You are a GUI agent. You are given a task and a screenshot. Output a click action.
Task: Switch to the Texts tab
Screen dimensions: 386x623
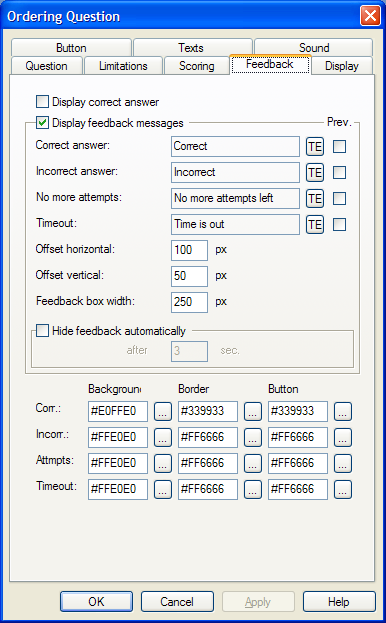pyautogui.click(x=193, y=48)
